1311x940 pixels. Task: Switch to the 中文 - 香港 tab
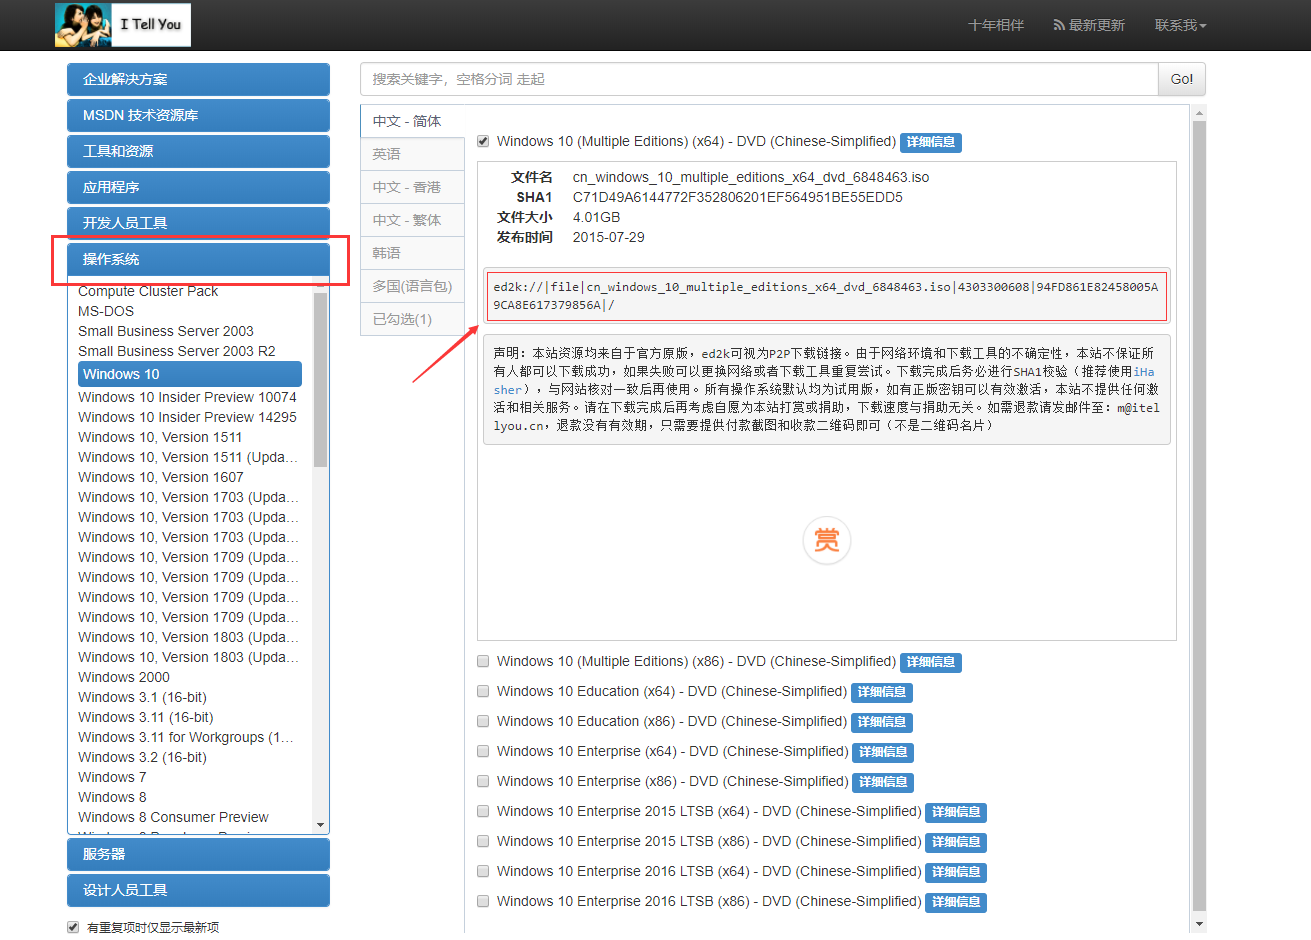coord(412,187)
